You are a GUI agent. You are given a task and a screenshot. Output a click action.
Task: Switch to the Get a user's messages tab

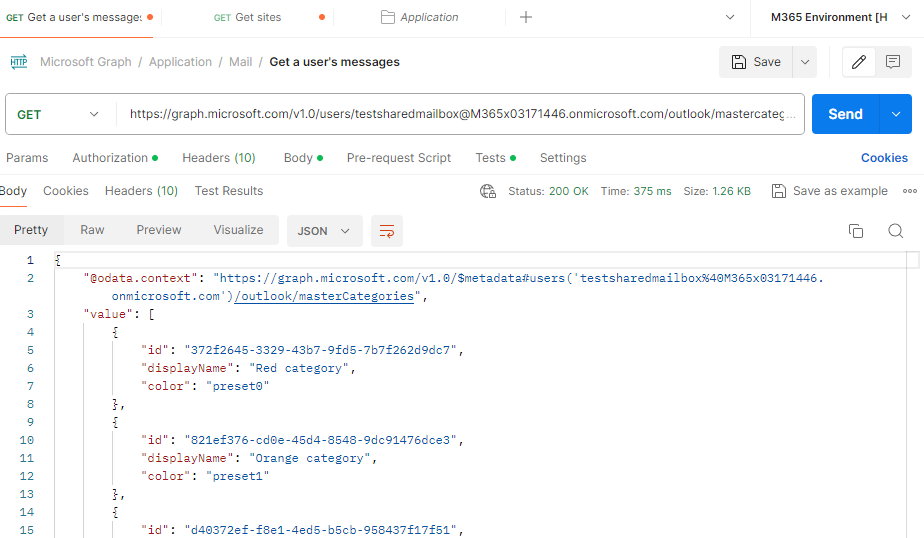pyautogui.click(x=80, y=18)
